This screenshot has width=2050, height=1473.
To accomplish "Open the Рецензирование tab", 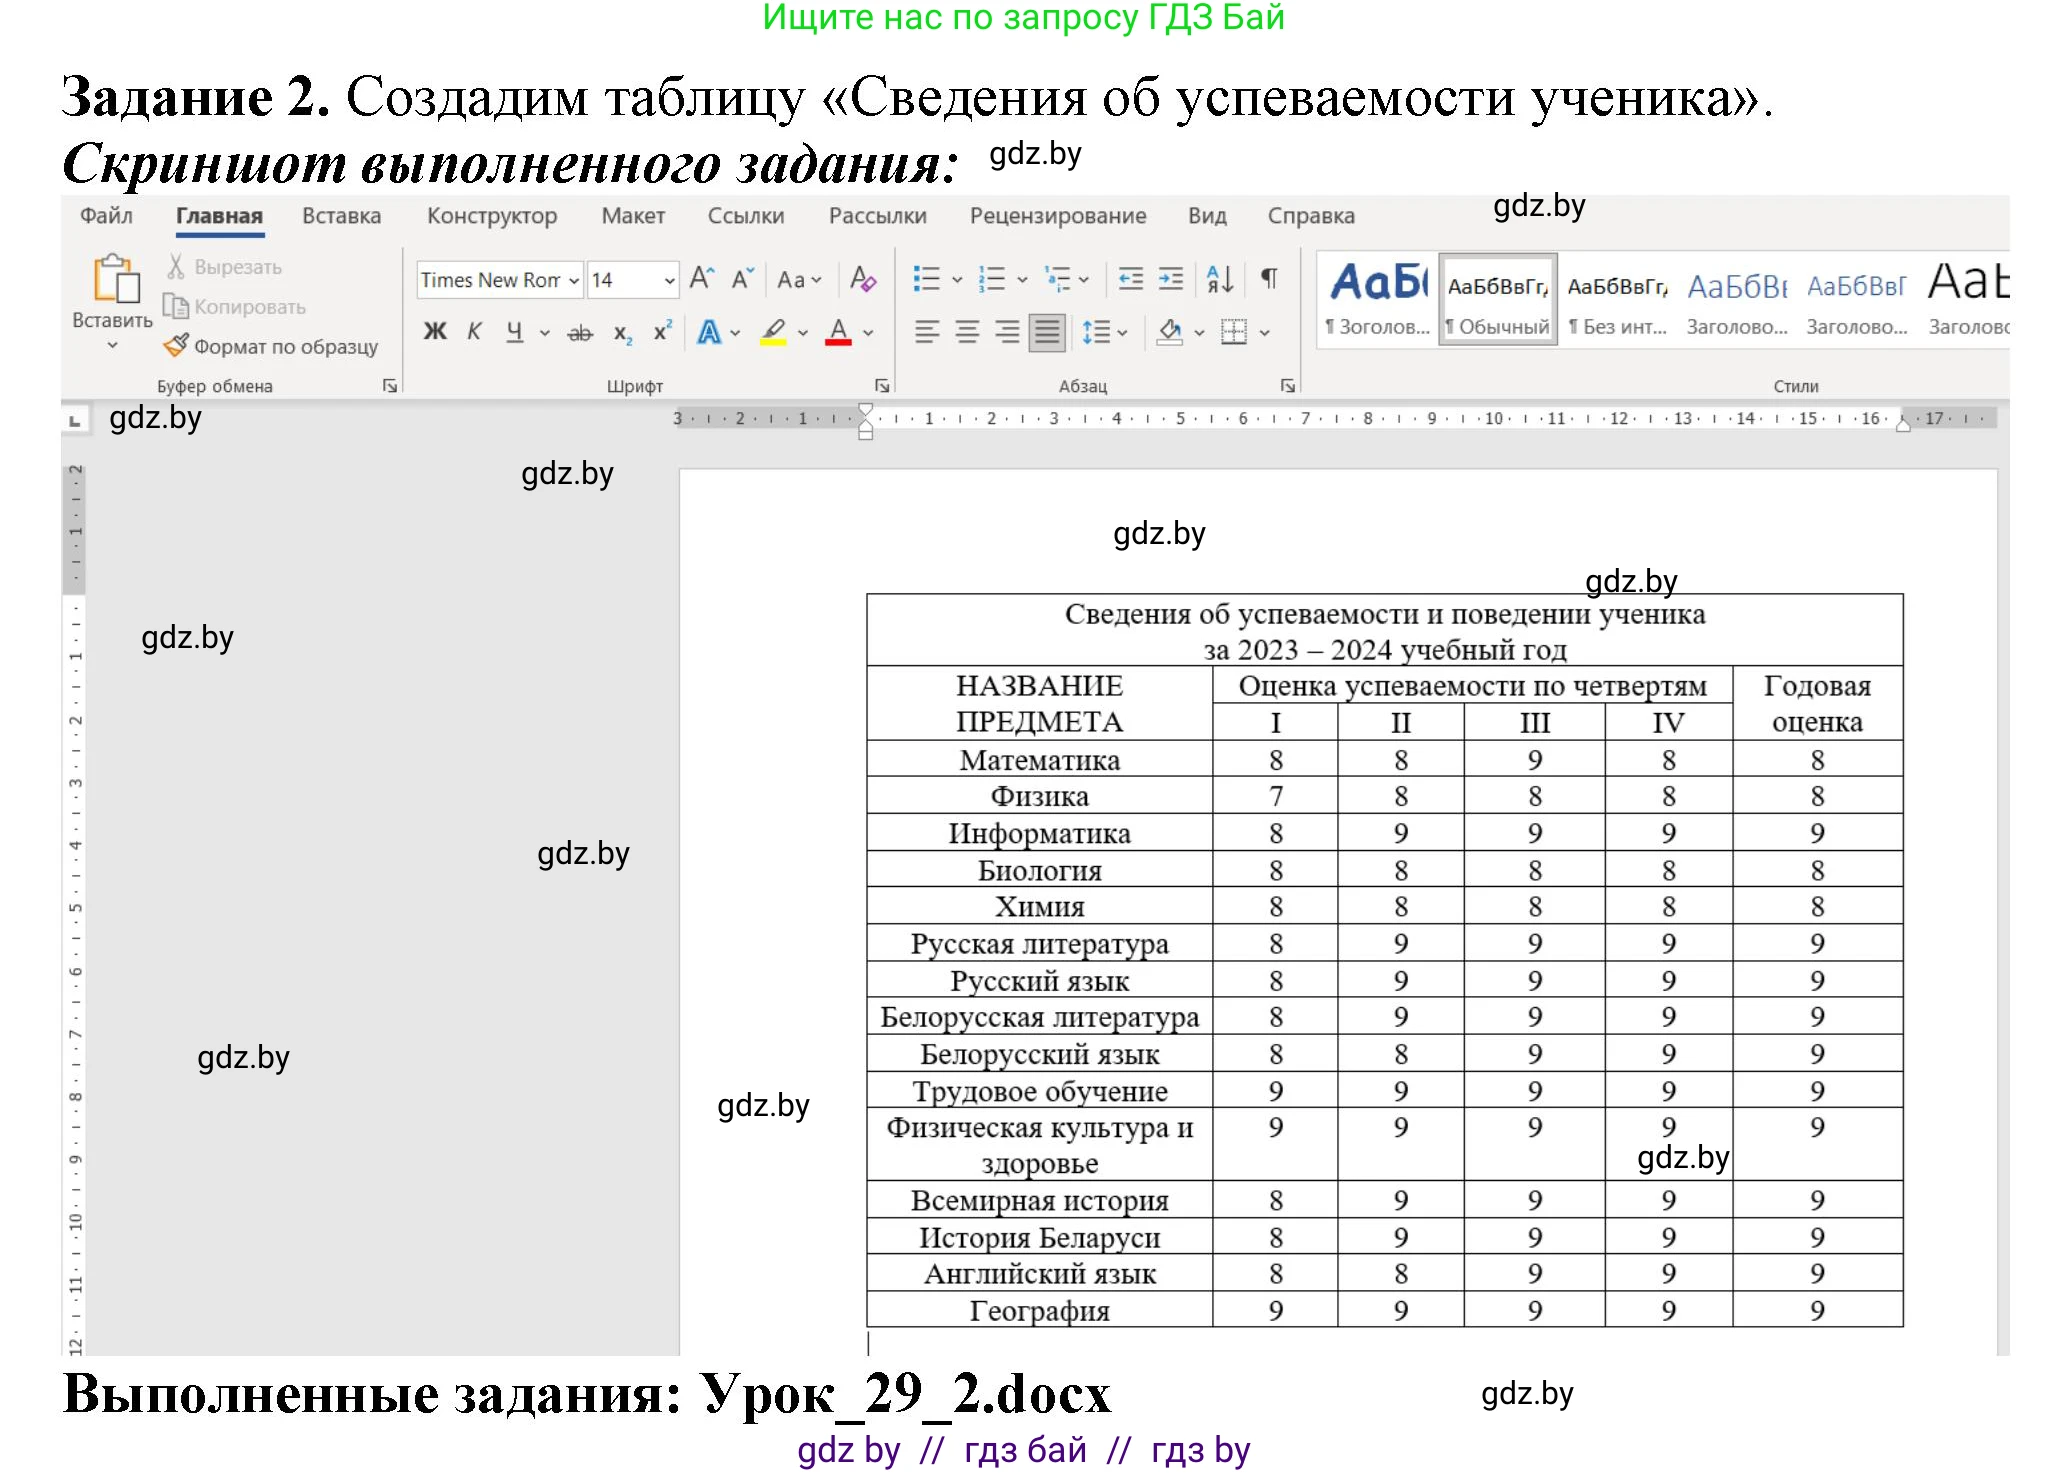I will click(1058, 215).
